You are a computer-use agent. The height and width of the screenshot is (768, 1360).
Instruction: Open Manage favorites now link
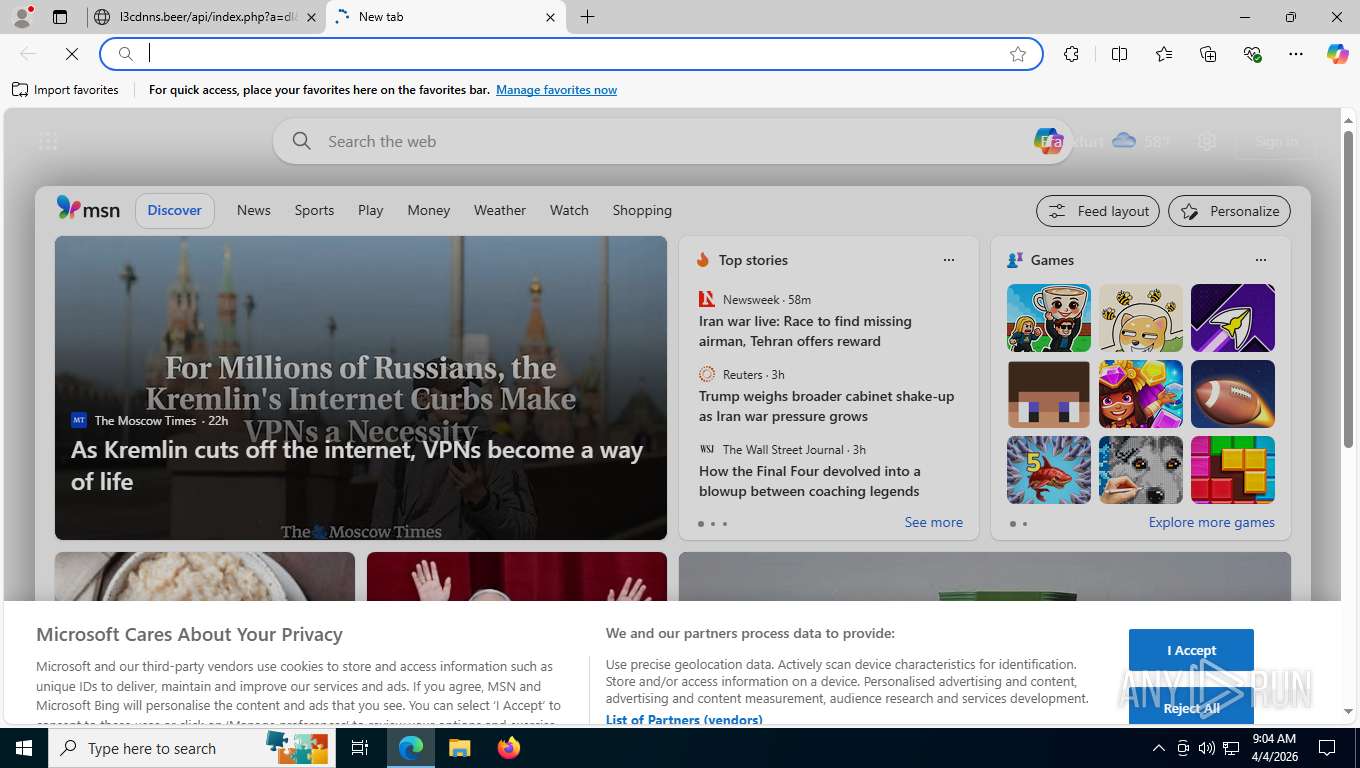tap(556, 90)
